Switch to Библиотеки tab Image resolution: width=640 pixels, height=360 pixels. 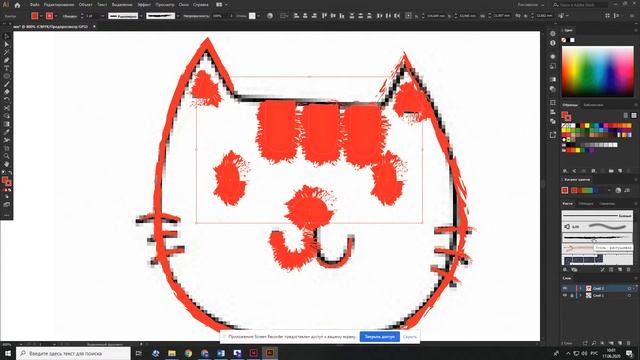click(593, 105)
